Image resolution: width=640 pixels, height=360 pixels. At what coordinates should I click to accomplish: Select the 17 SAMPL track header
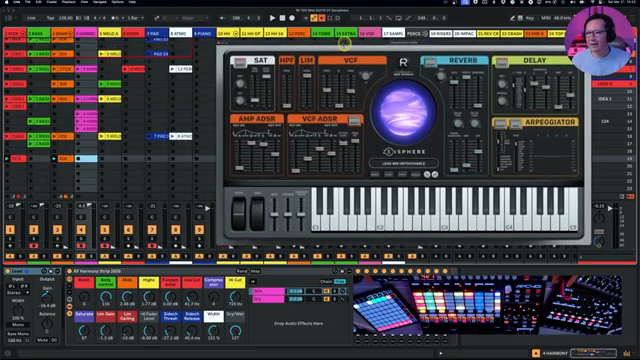point(393,33)
